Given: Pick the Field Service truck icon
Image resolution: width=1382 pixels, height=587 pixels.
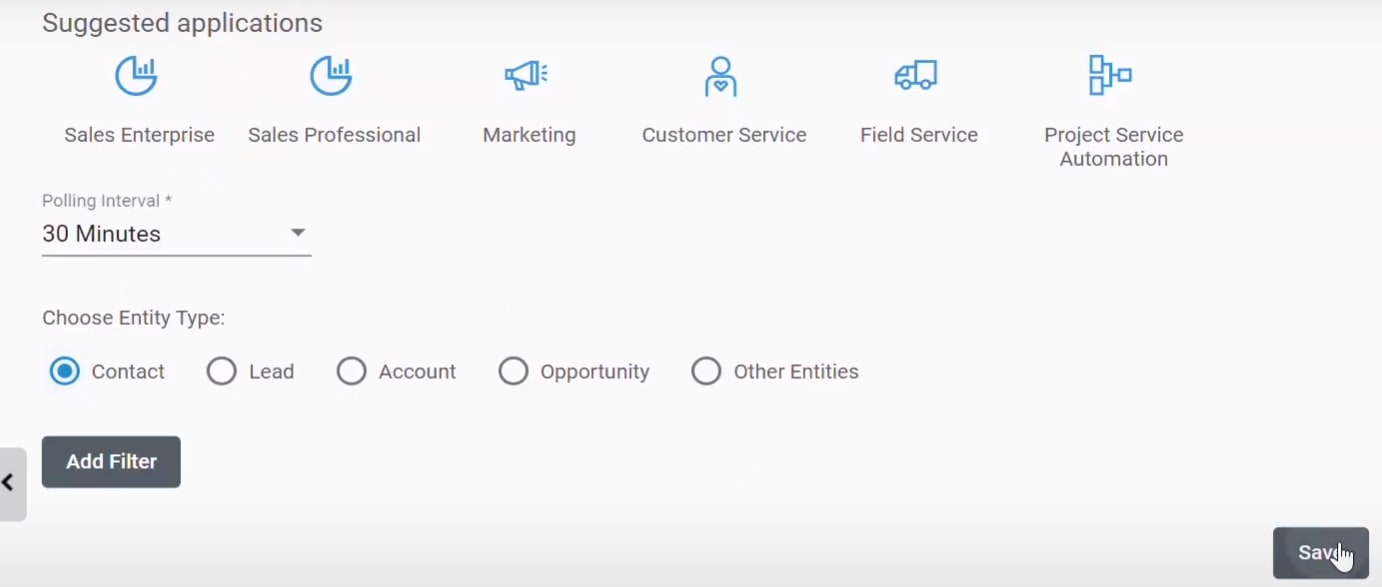Looking at the screenshot, I should point(916,75).
